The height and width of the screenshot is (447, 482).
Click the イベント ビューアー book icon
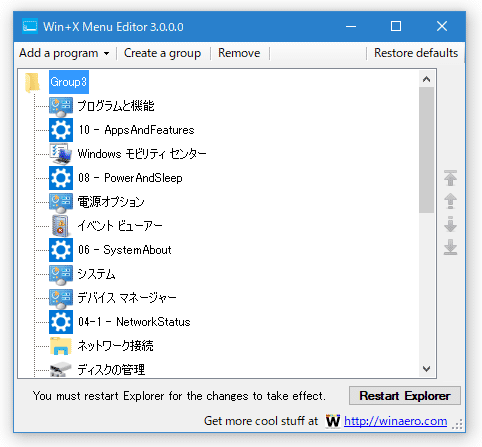(x=61, y=226)
